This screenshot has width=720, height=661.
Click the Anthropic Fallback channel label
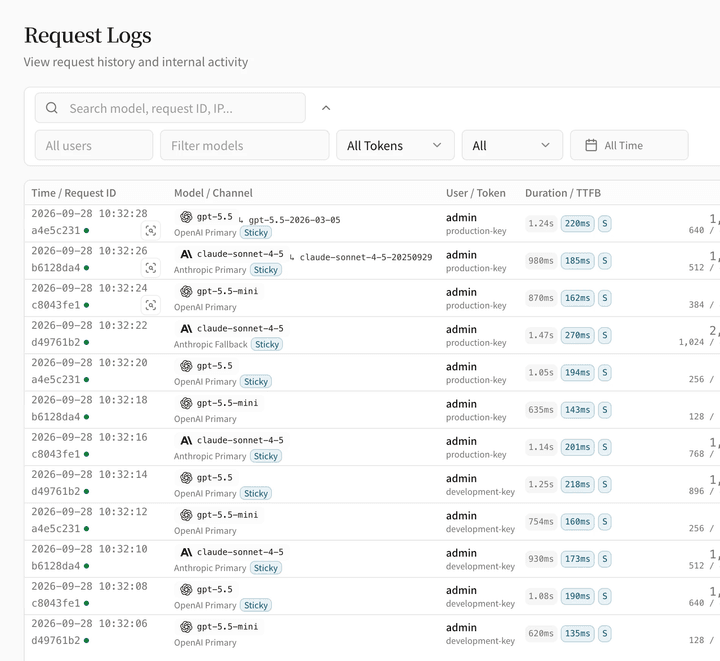click(210, 344)
